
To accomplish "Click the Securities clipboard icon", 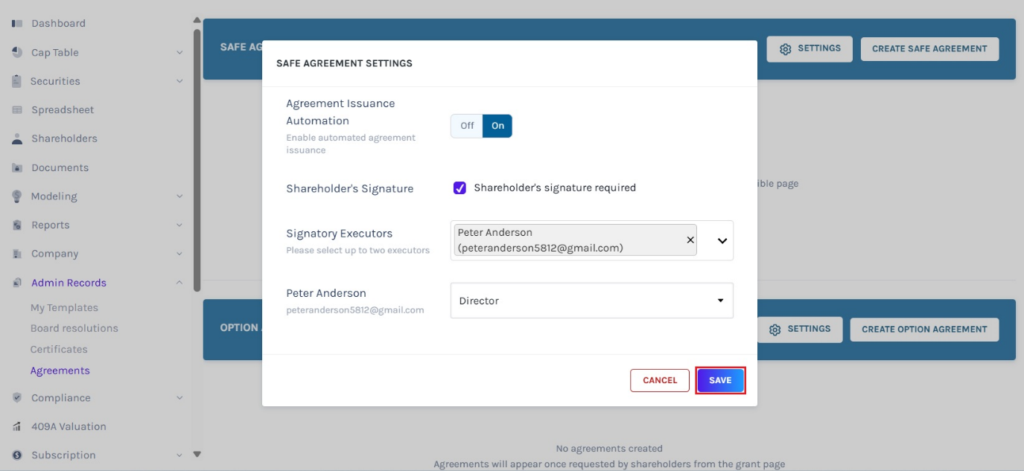I will click(17, 81).
